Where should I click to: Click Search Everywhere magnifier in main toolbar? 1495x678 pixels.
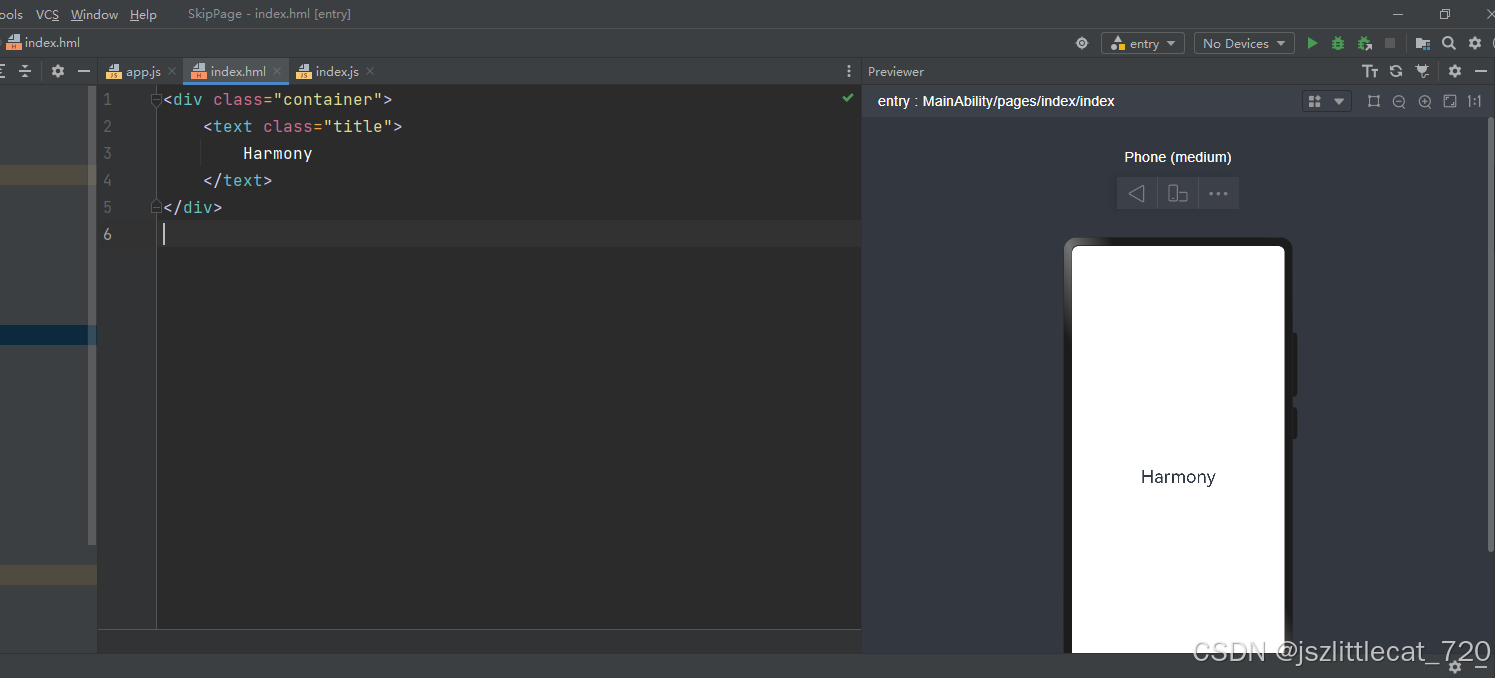tap(1449, 43)
